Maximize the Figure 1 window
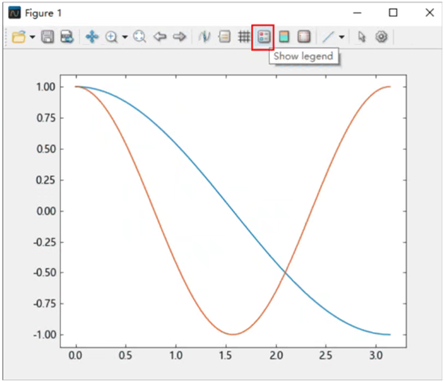This screenshot has width=444, height=382. (393, 13)
